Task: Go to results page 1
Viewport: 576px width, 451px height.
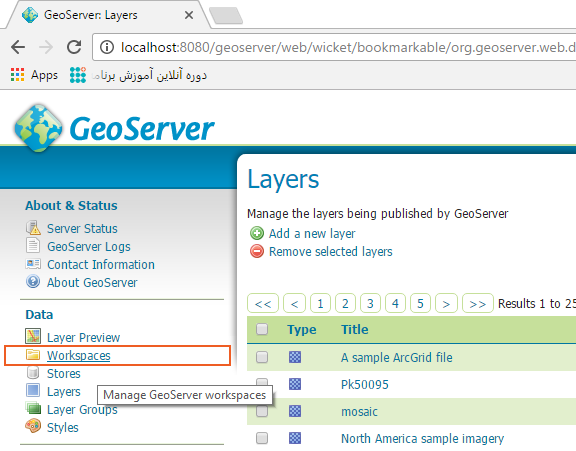Action: 320,303
